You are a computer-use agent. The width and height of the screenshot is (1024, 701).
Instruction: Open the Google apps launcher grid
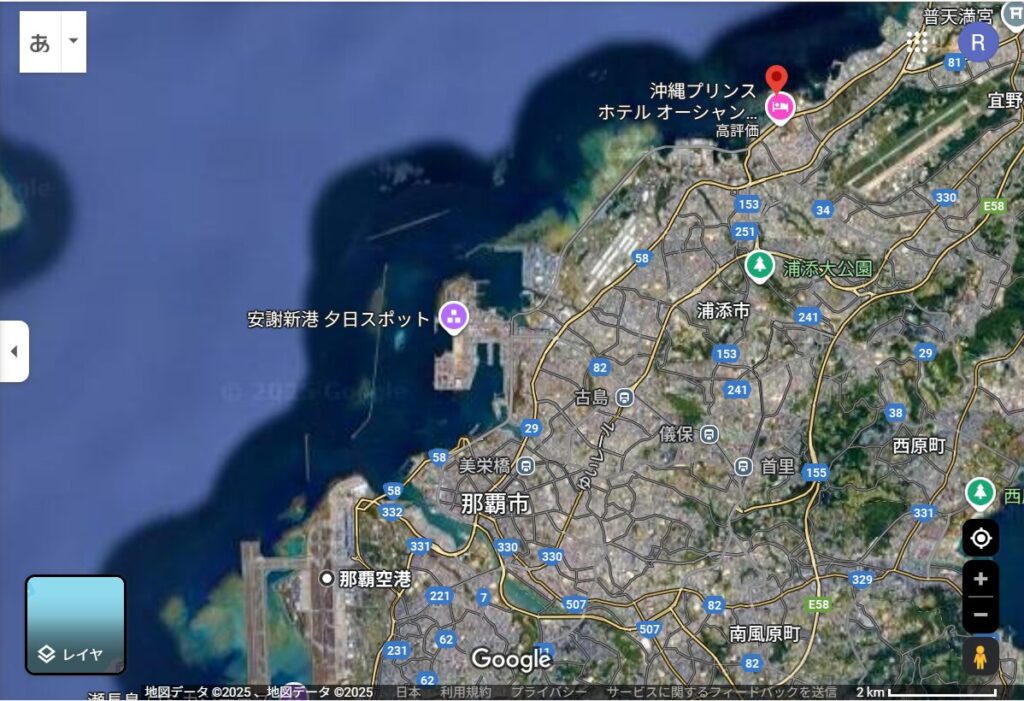tap(918, 42)
